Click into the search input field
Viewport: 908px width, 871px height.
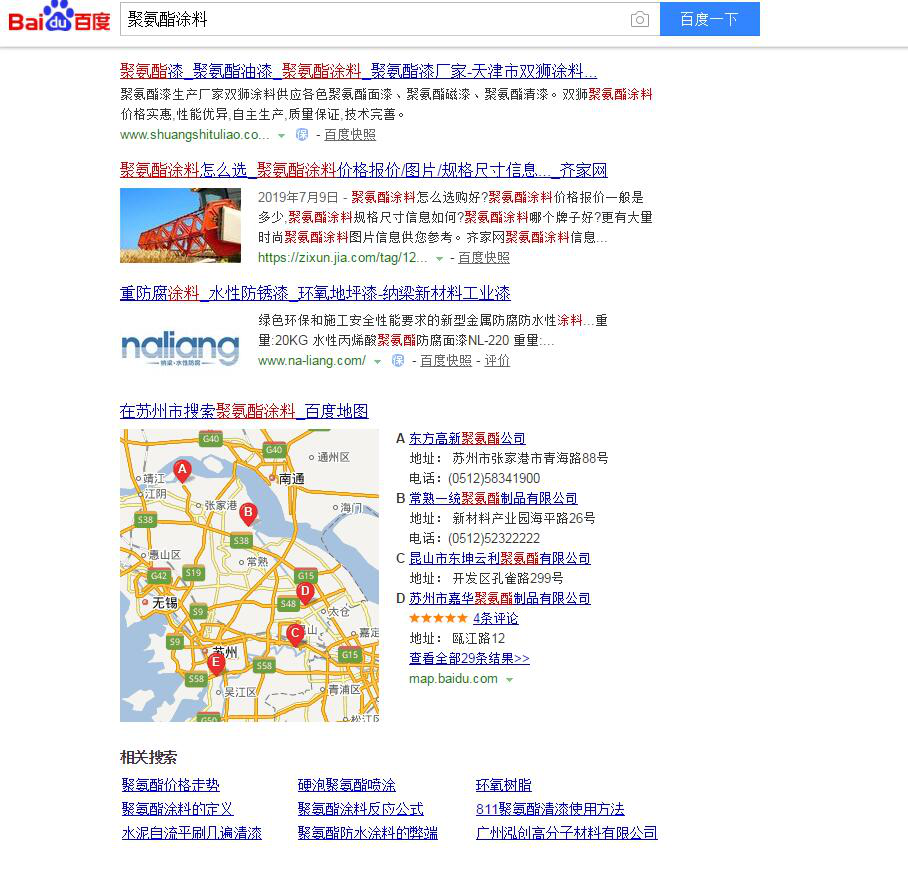coord(370,19)
